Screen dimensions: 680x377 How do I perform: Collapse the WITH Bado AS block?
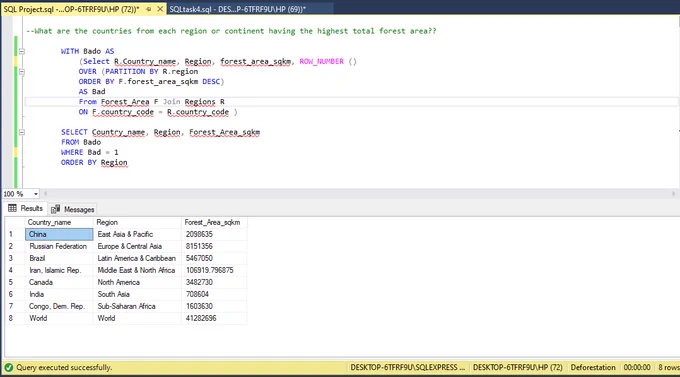point(22,51)
